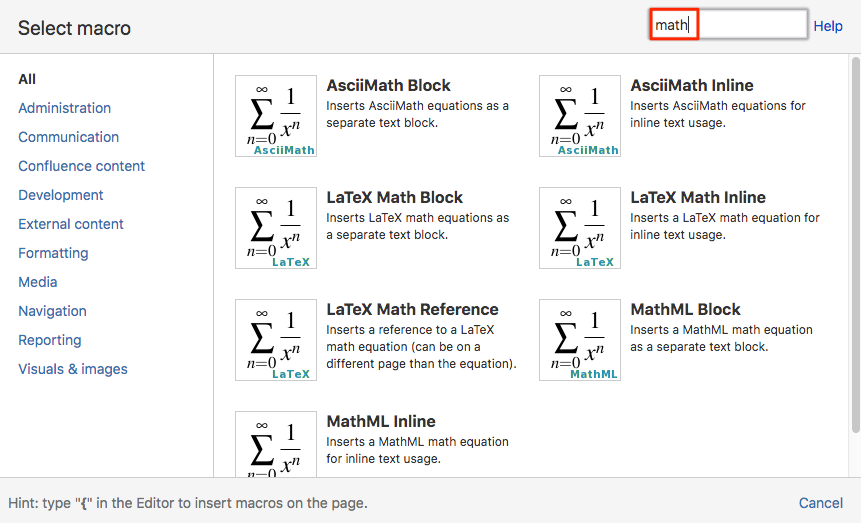This screenshot has height=523, width=861.
Task: Pick the LaTeX Math Reference icon
Action: click(x=276, y=340)
